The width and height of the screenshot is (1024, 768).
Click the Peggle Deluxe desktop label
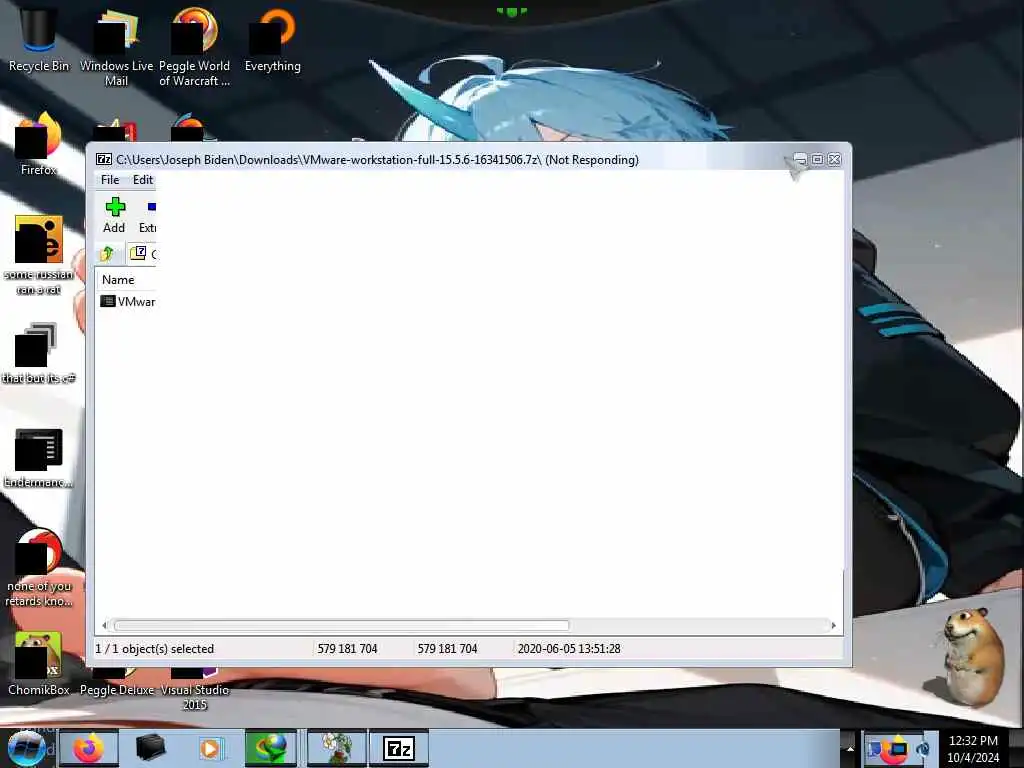(117, 690)
